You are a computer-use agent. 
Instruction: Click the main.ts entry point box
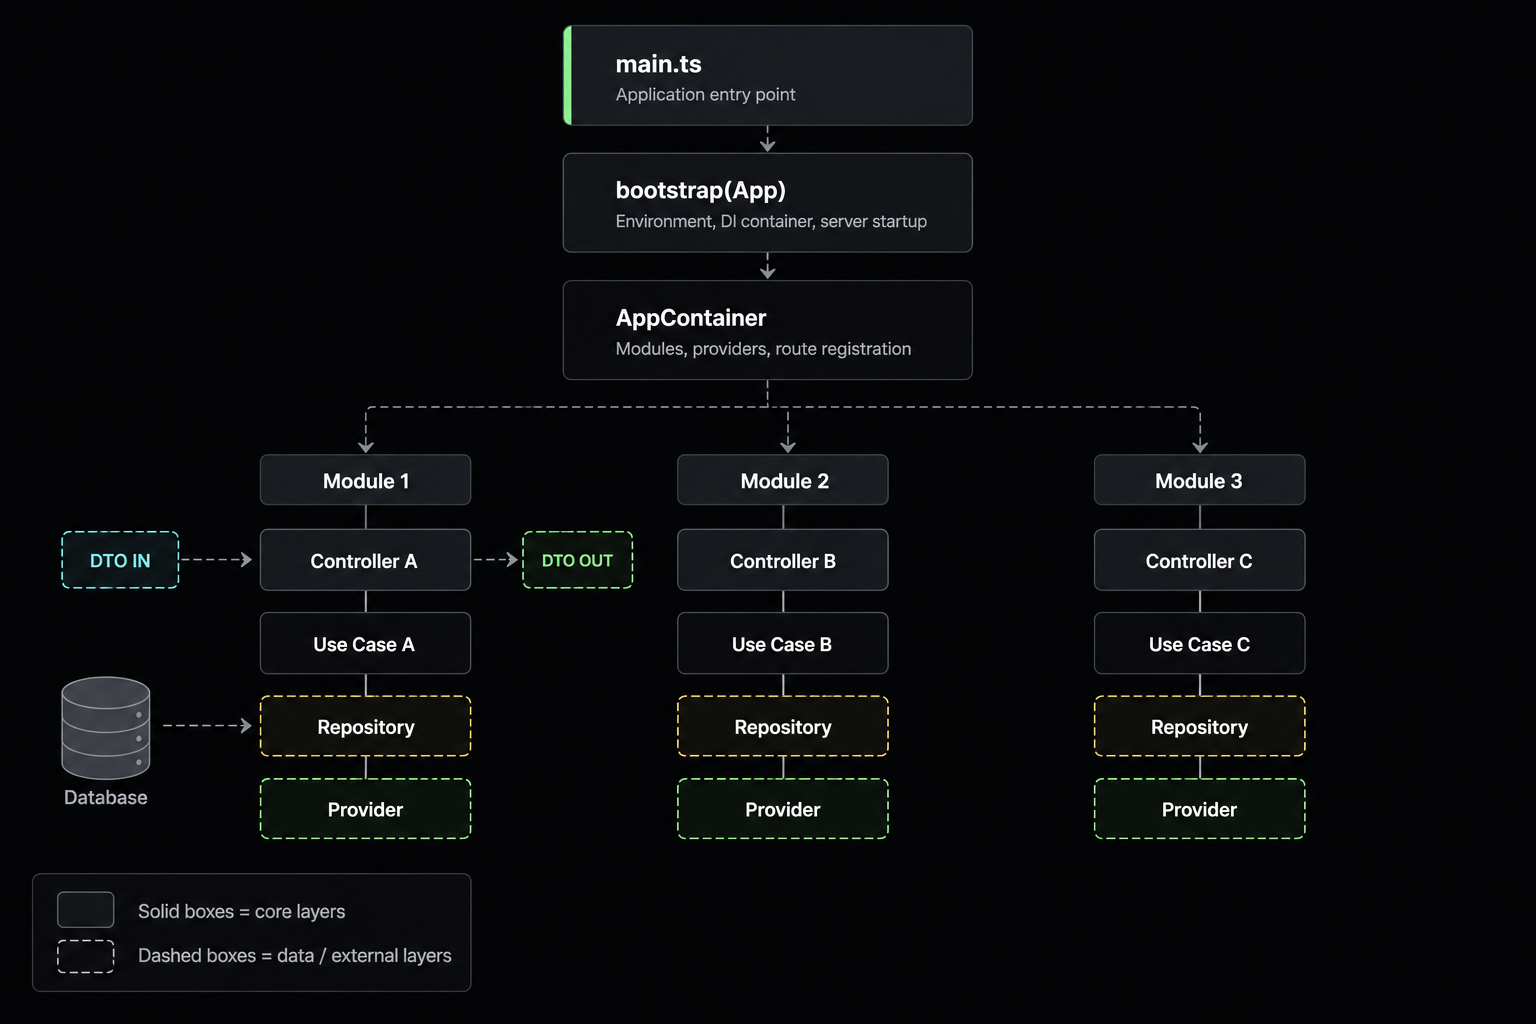tap(768, 75)
